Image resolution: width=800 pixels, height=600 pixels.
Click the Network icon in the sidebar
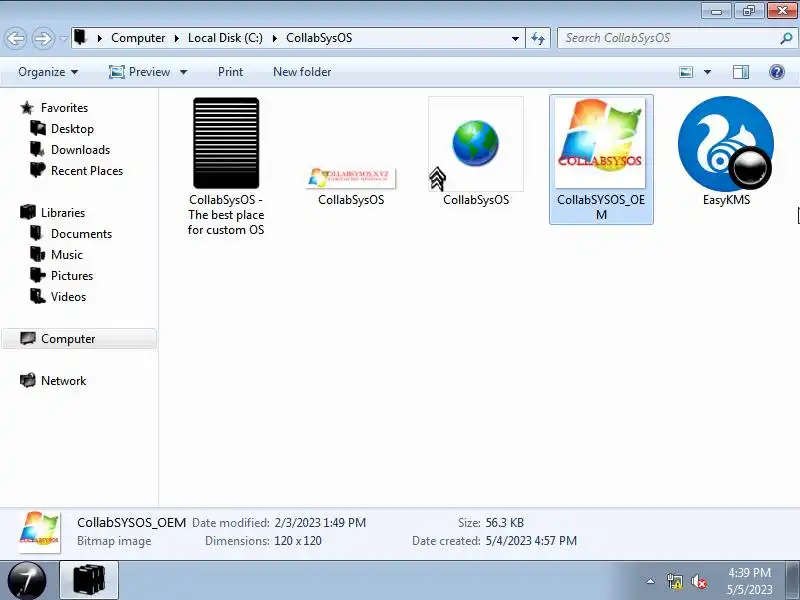[28, 381]
